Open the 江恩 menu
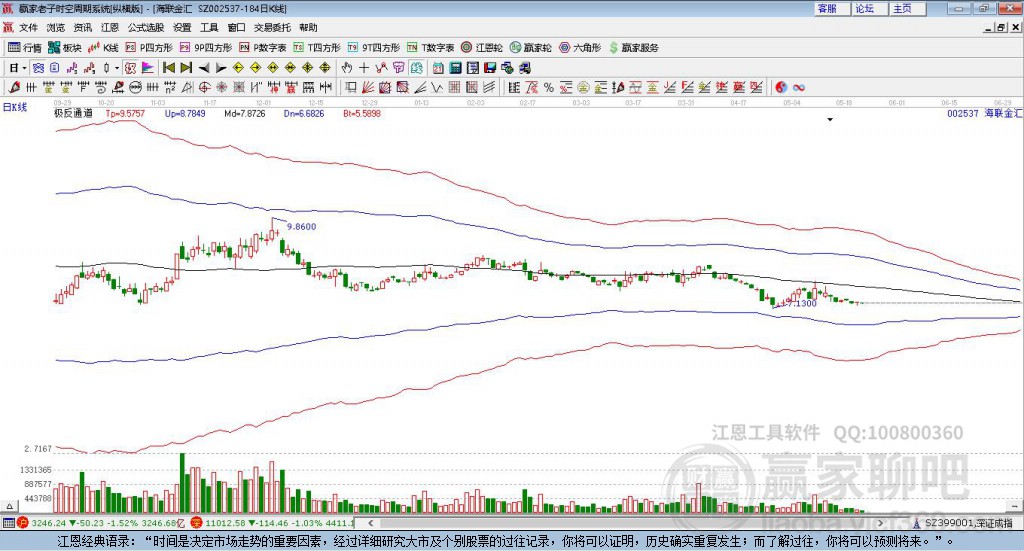 (x=110, y=27)
